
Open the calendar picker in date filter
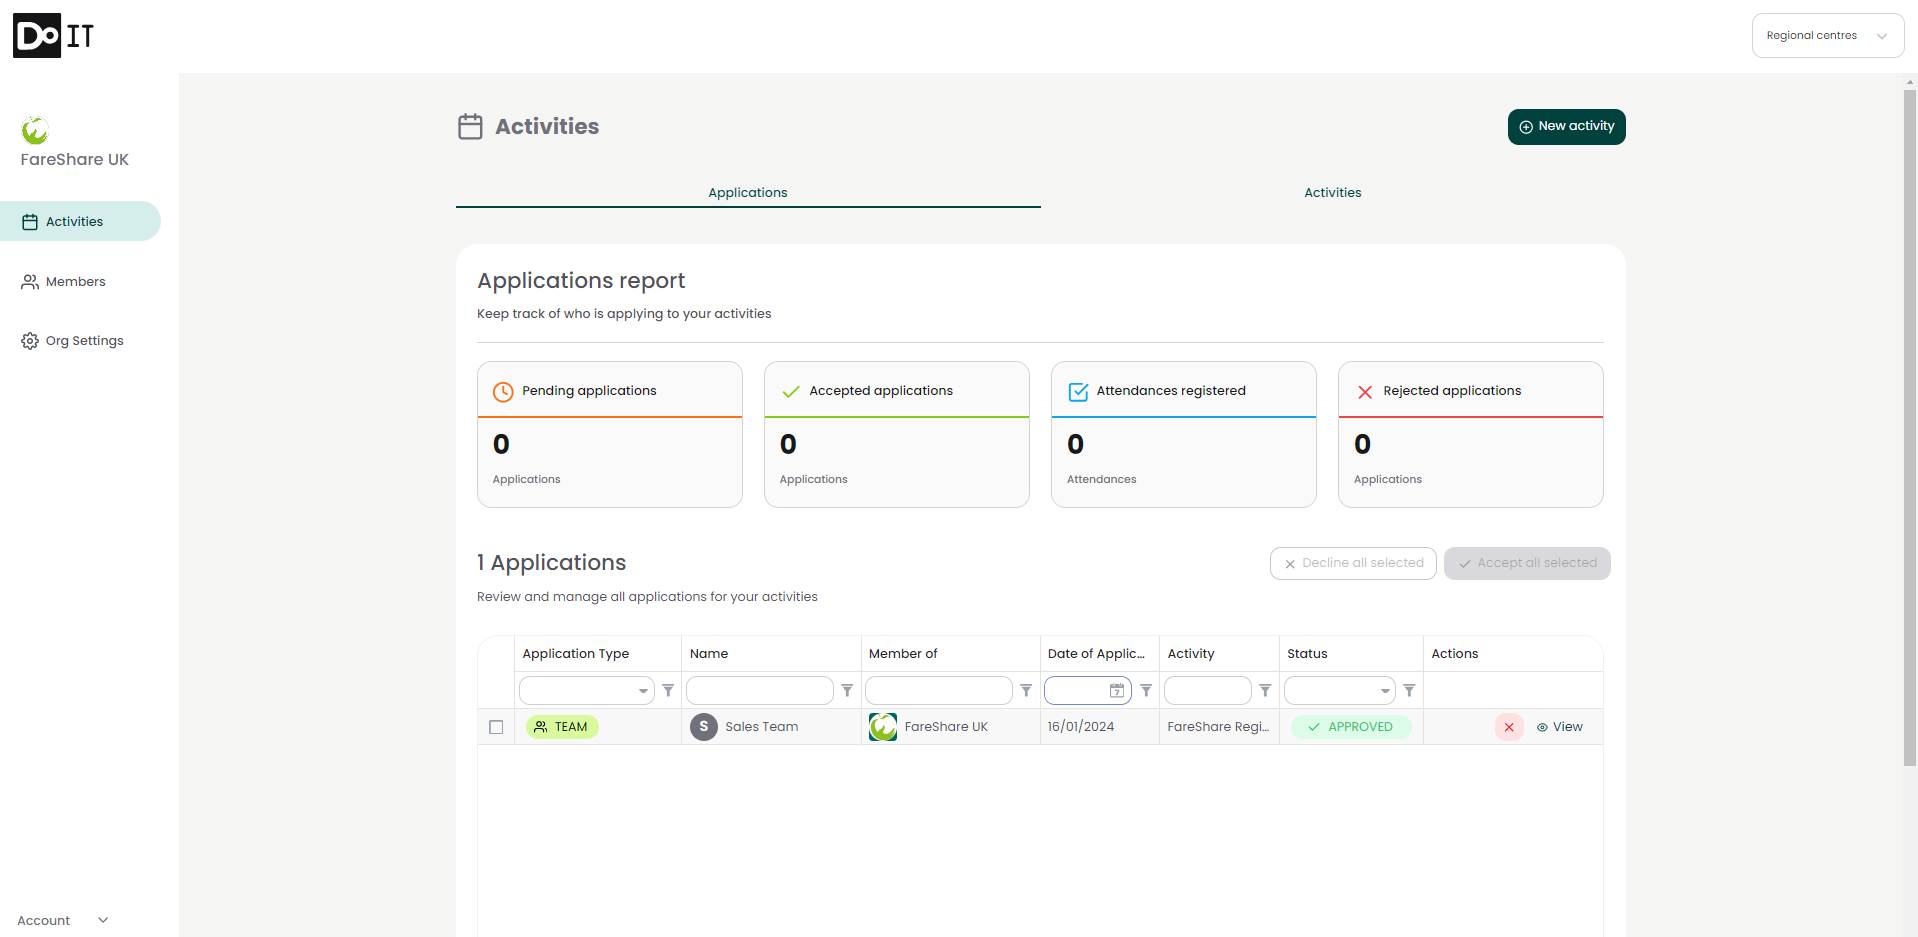click(x=1117, y=691)
